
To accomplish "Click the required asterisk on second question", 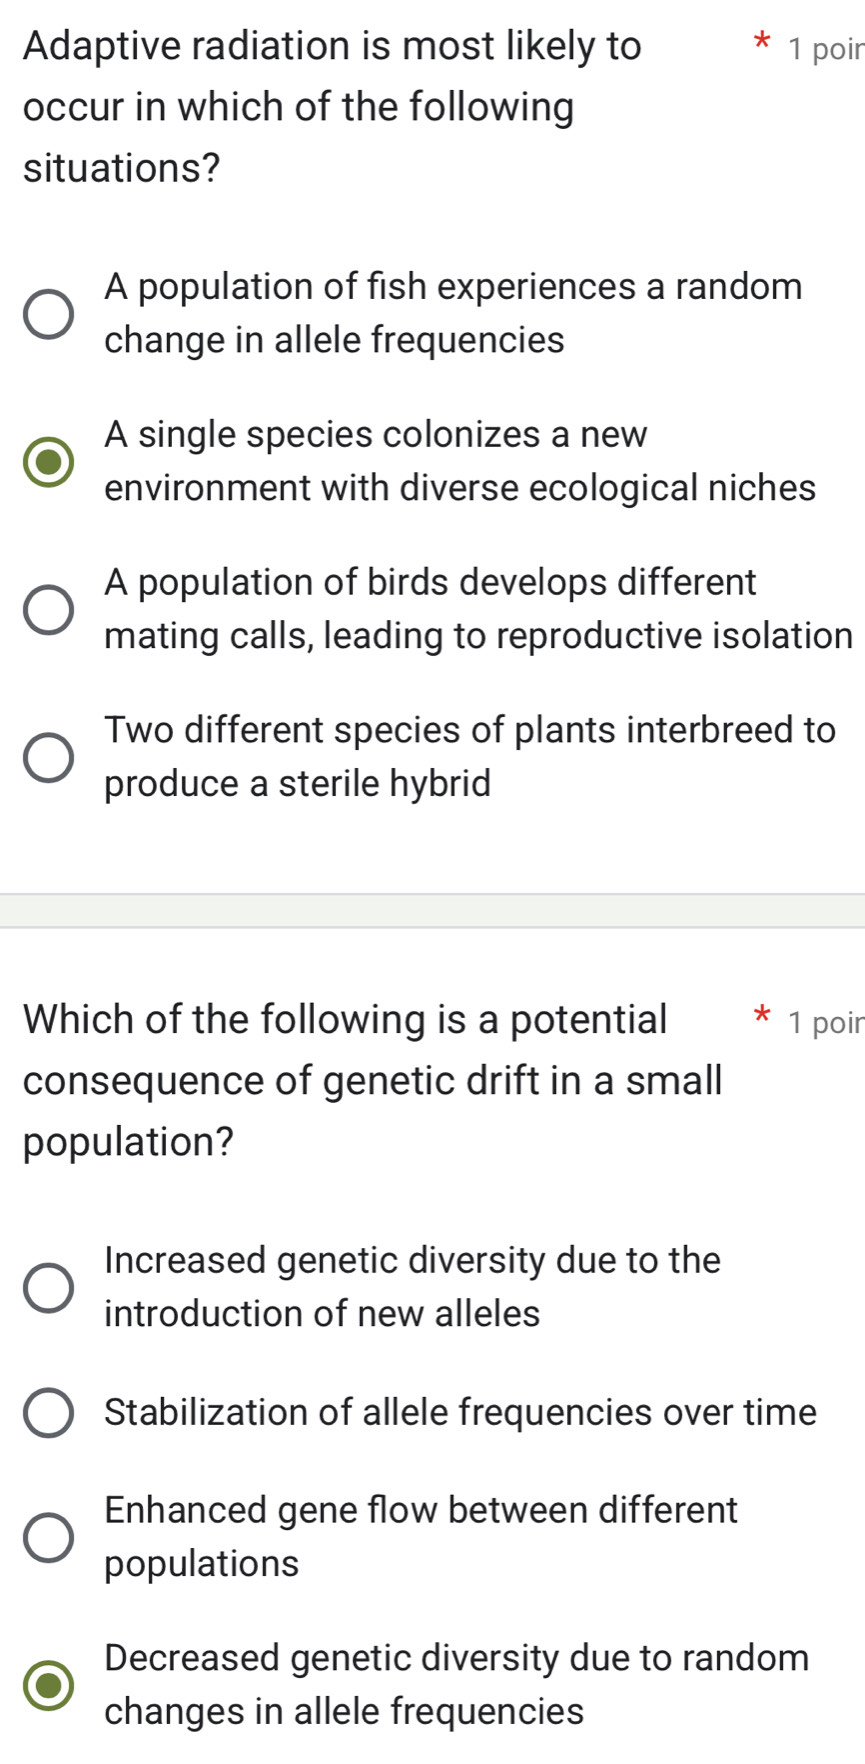I will [763, 1014].
